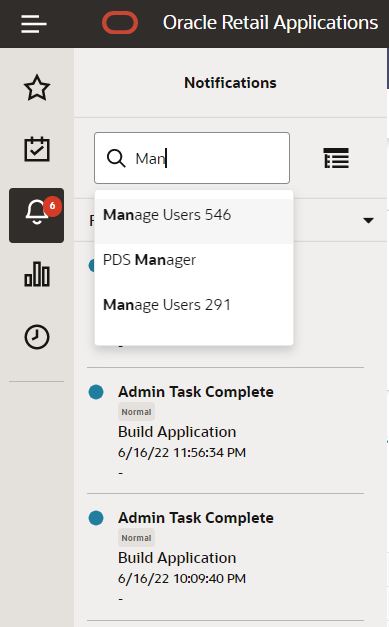Open Admin Task Complete from 11:56:34 PM
This screenshot has height=627, width=389.
196,392
